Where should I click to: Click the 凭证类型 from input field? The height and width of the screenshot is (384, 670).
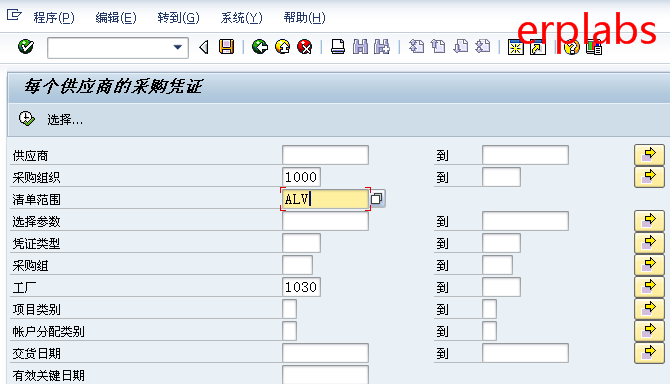[301, 243]
